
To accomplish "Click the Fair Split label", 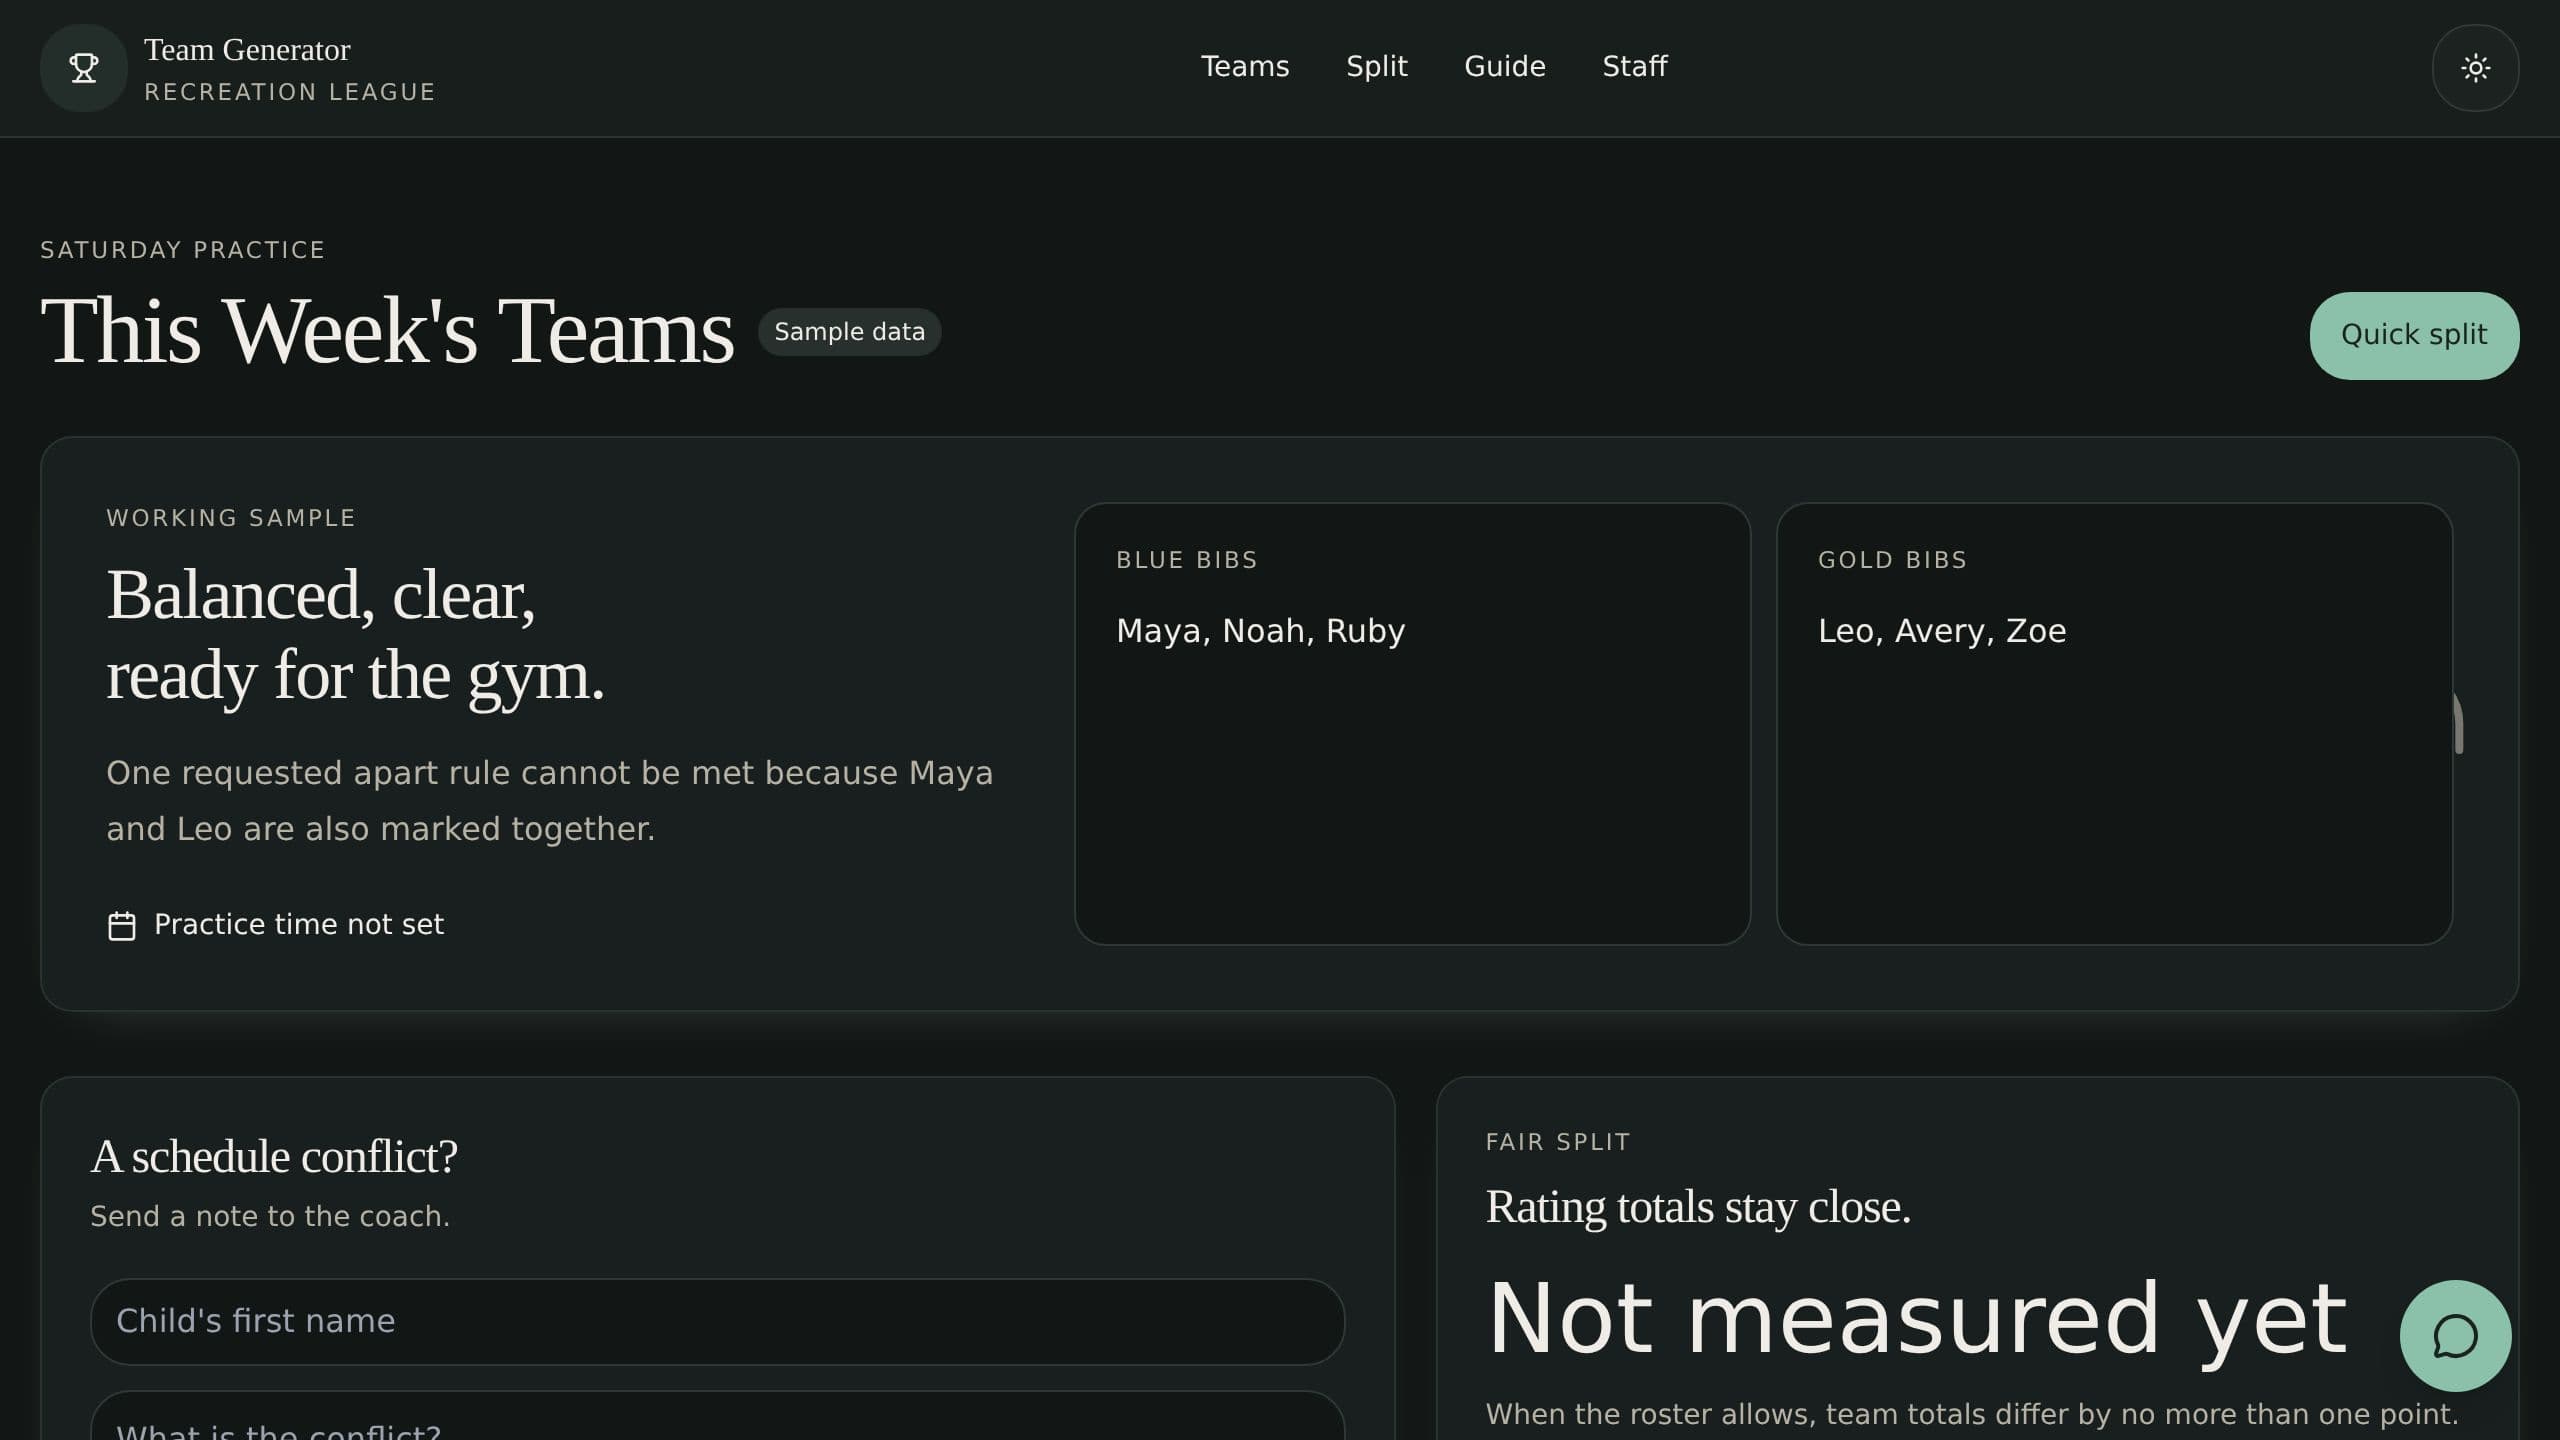I will pyautogui.click(x=1558, y=1142).
